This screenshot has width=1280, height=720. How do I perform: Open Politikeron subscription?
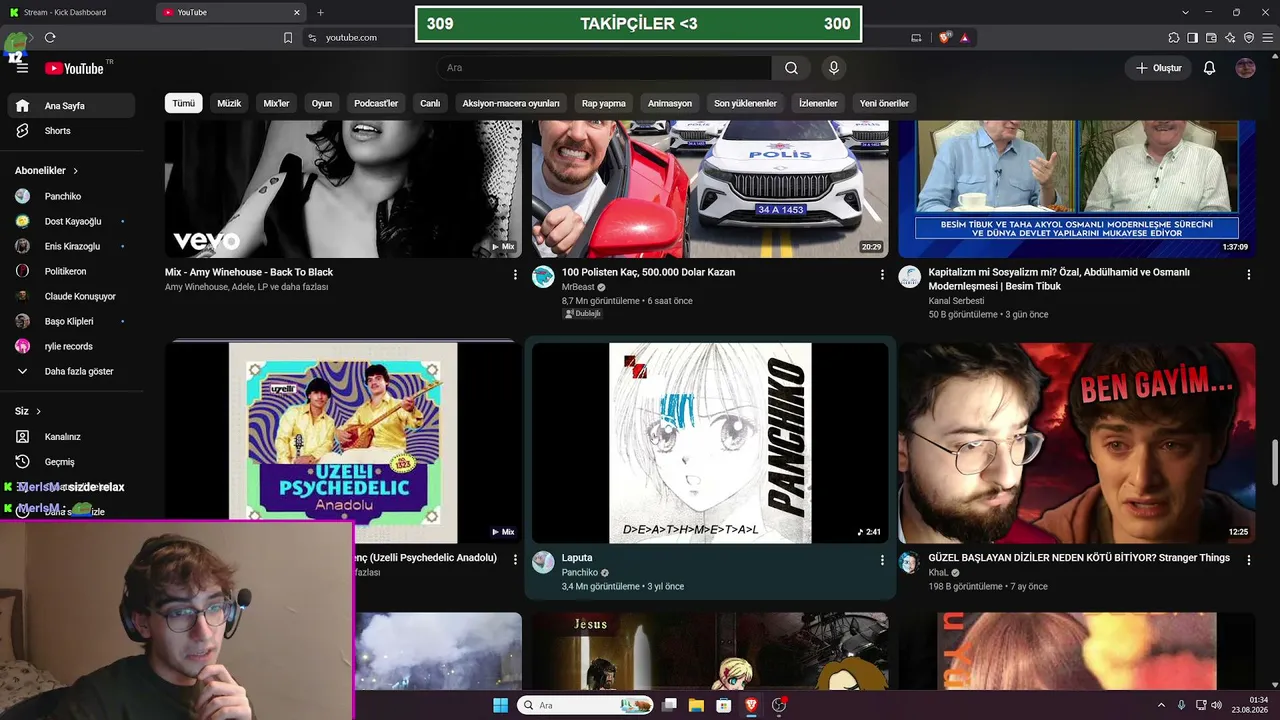[x=71, y=271]
